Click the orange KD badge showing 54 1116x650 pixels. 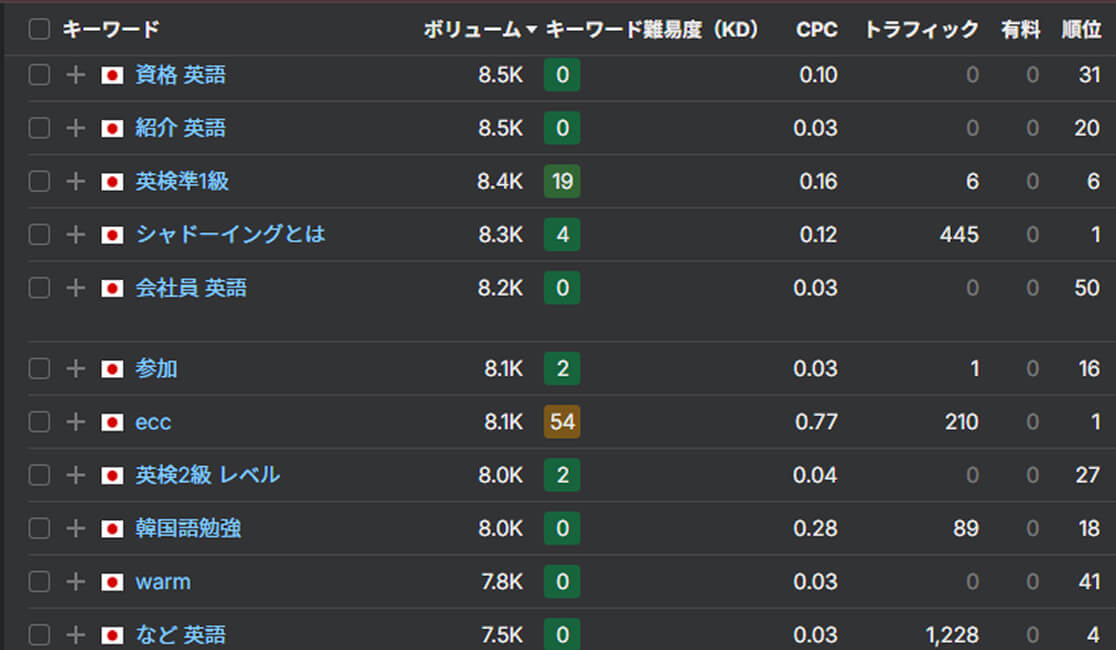(562, 422)
